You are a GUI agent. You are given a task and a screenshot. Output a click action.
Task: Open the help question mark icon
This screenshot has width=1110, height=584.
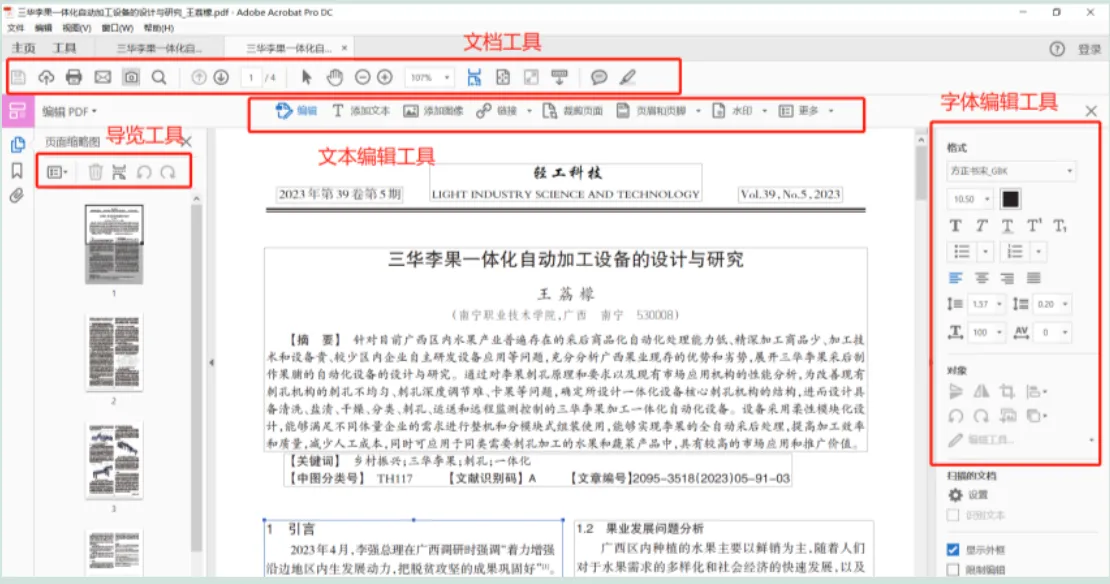[x=1057, y=49]
